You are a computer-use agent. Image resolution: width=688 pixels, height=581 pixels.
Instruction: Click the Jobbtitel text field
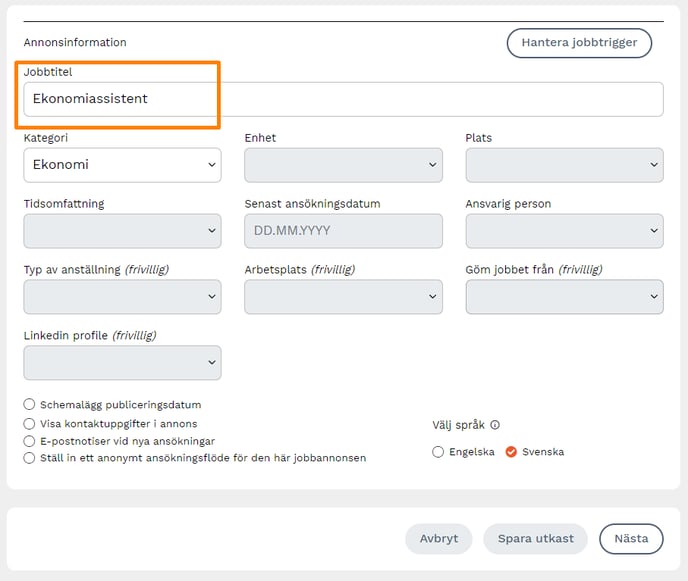point(343,99)
